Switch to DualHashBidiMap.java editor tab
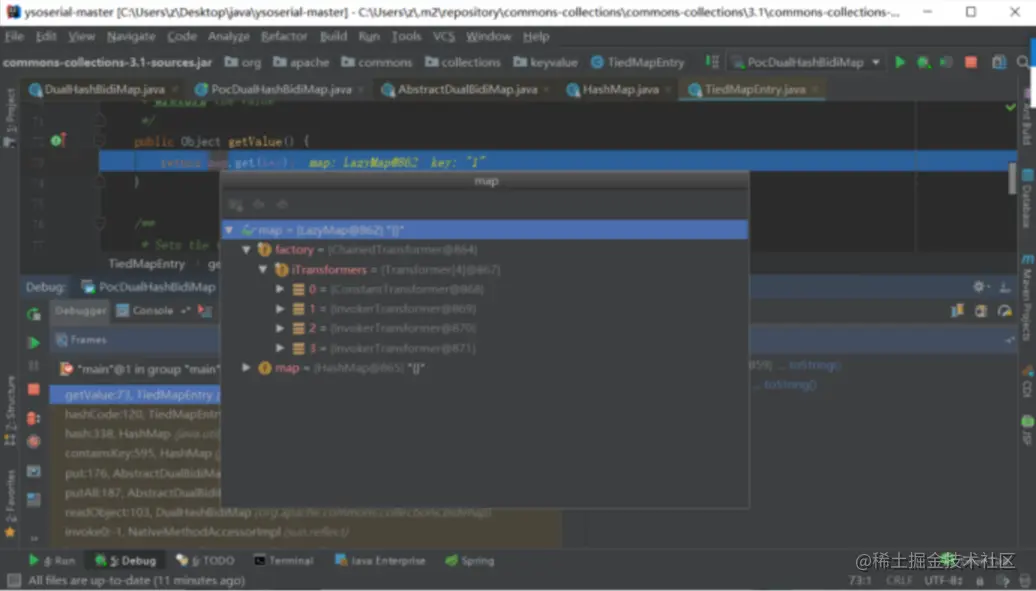Screen dimensions: 1036x591 104,89
